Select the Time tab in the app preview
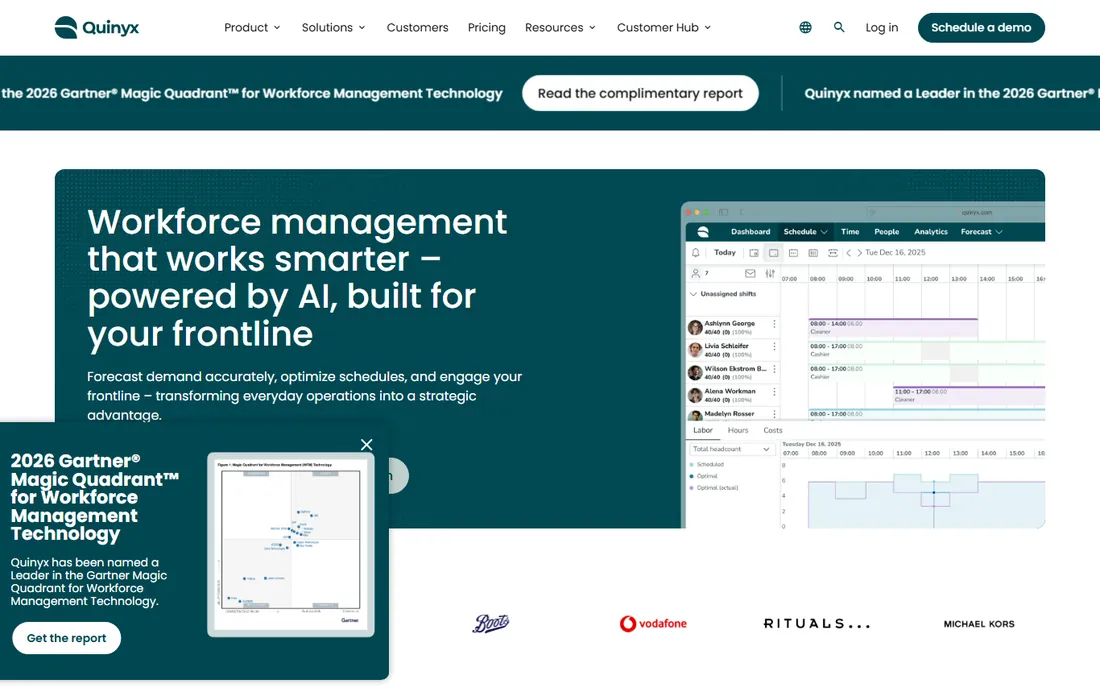Image resolution: width=1100 pixels, height=688 pixels. tap(850, 232)
